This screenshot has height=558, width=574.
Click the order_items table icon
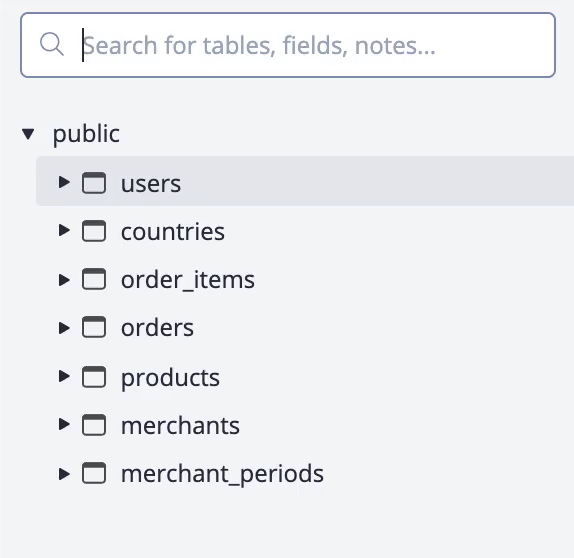click(94, 279)
